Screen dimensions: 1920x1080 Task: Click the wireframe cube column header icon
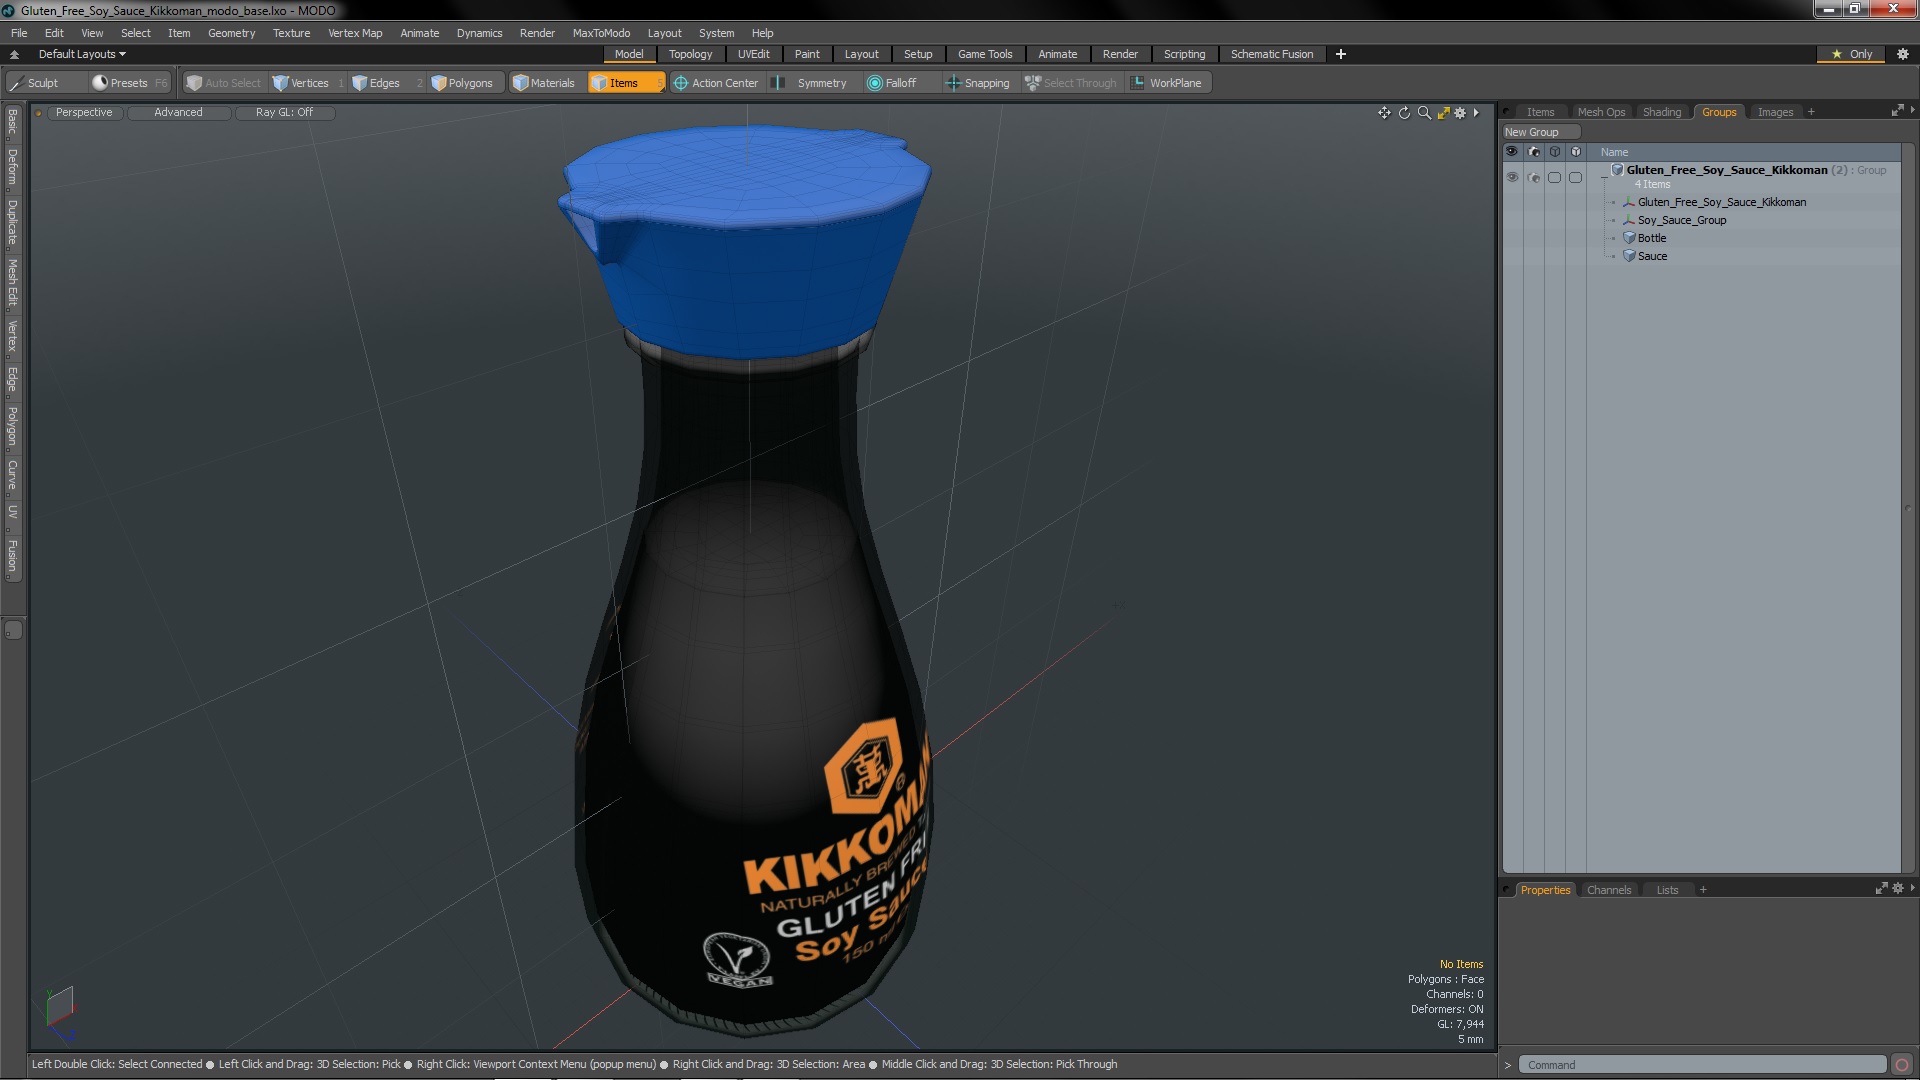(x=1555, y=152)
